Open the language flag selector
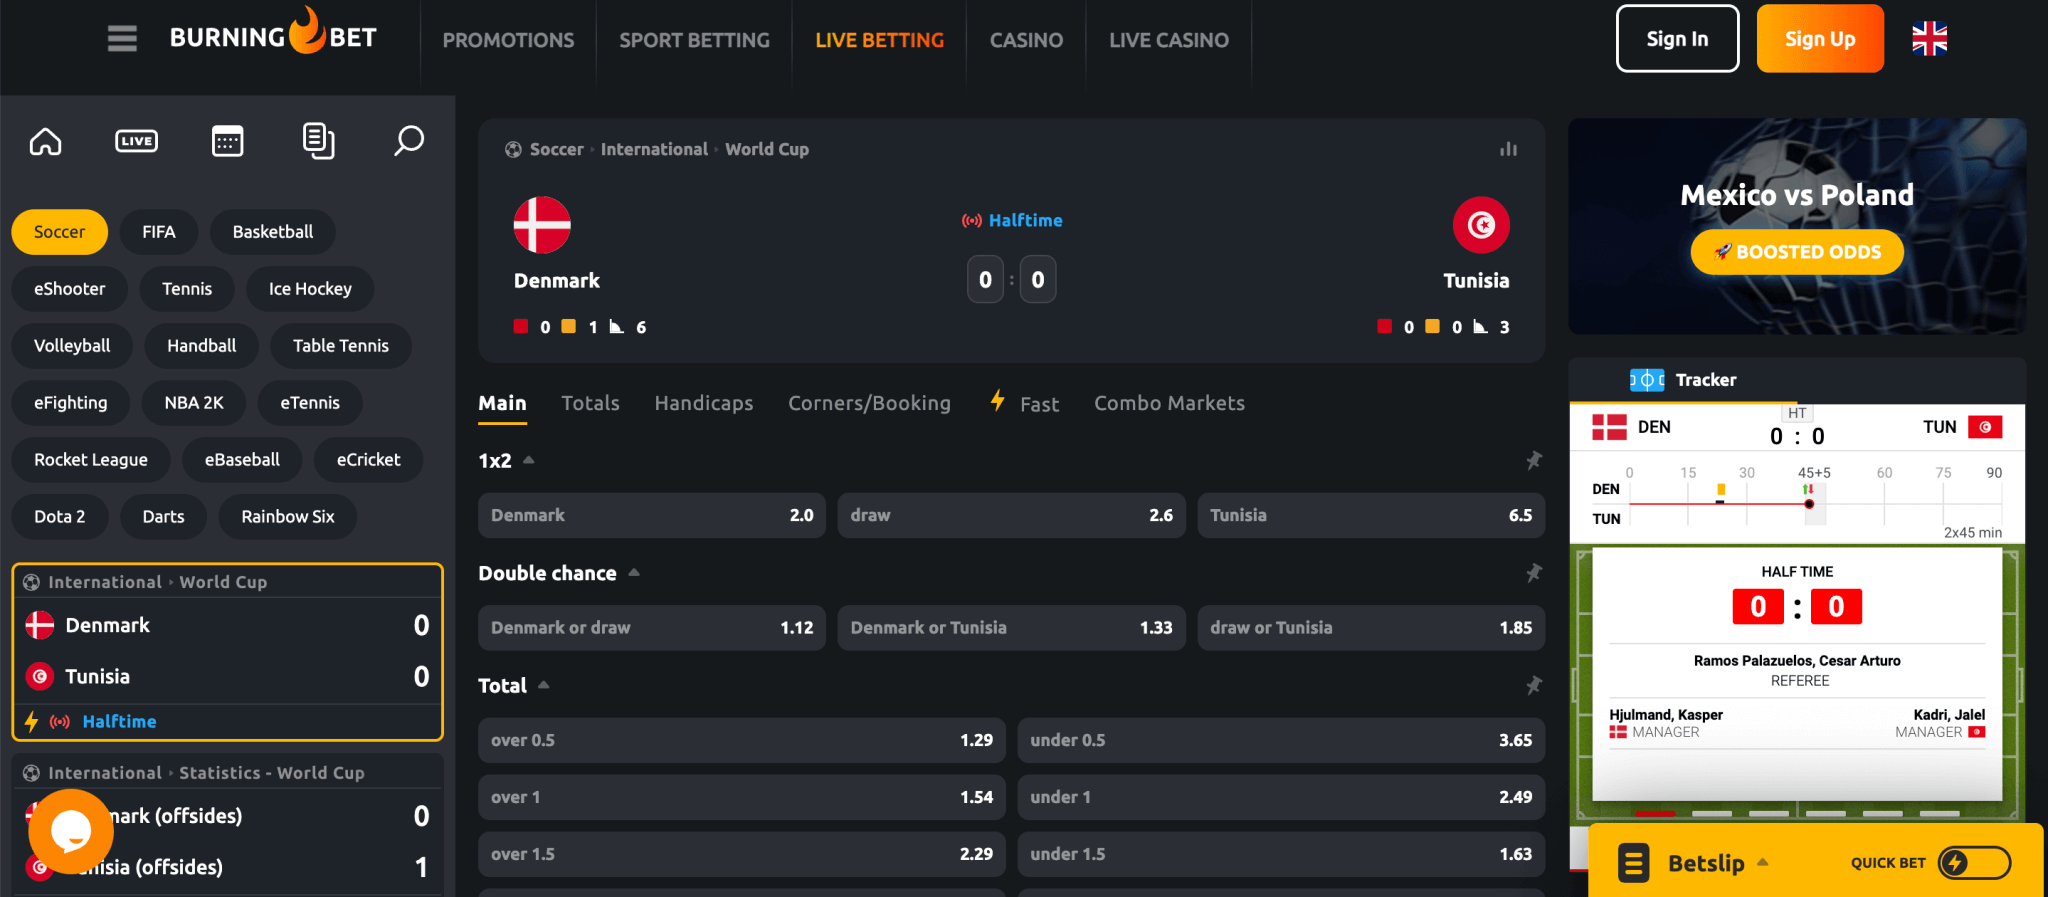The height and width of the screenshot is (897, 2048). 1929,39
